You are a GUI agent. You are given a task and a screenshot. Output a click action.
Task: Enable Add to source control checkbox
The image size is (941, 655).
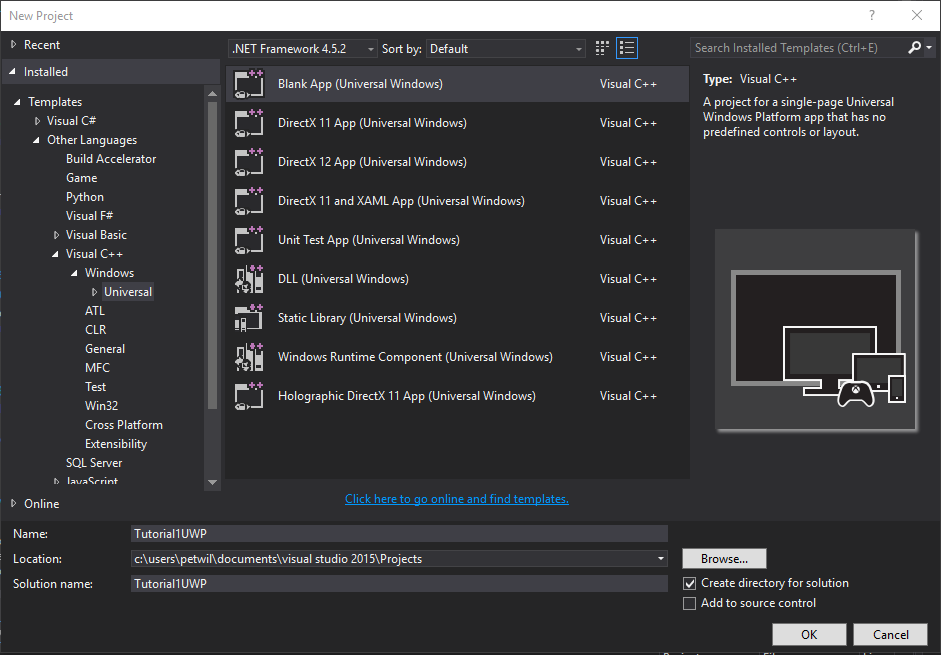point(689,603)
